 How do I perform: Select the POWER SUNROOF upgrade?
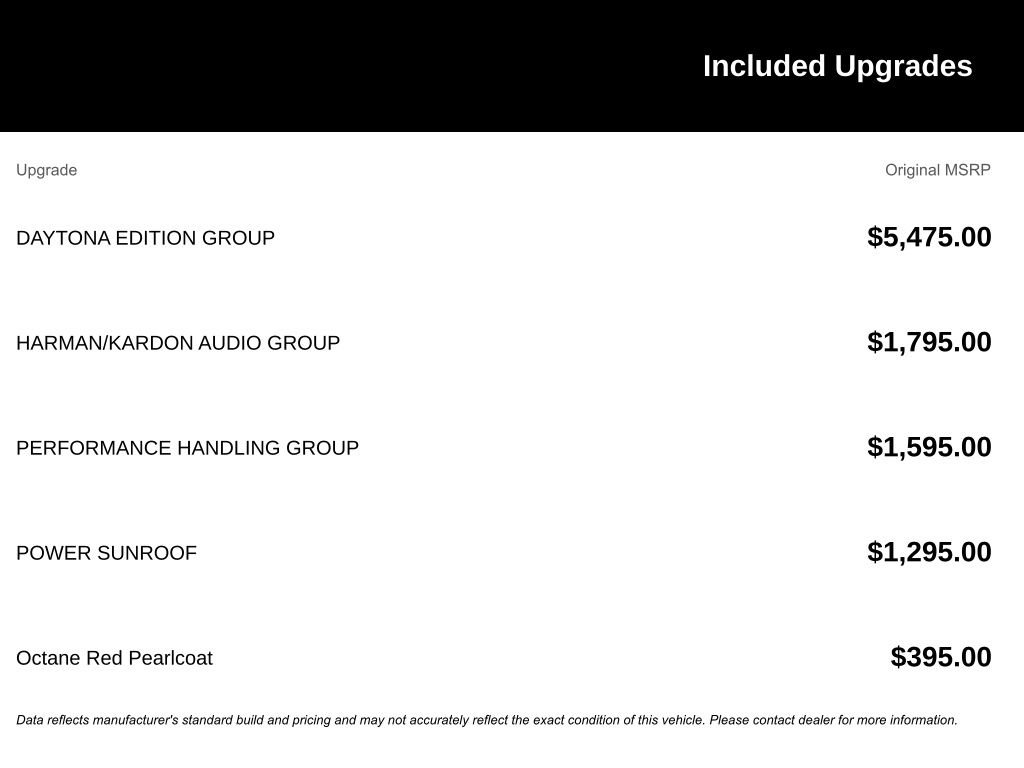tap(106, 553)
